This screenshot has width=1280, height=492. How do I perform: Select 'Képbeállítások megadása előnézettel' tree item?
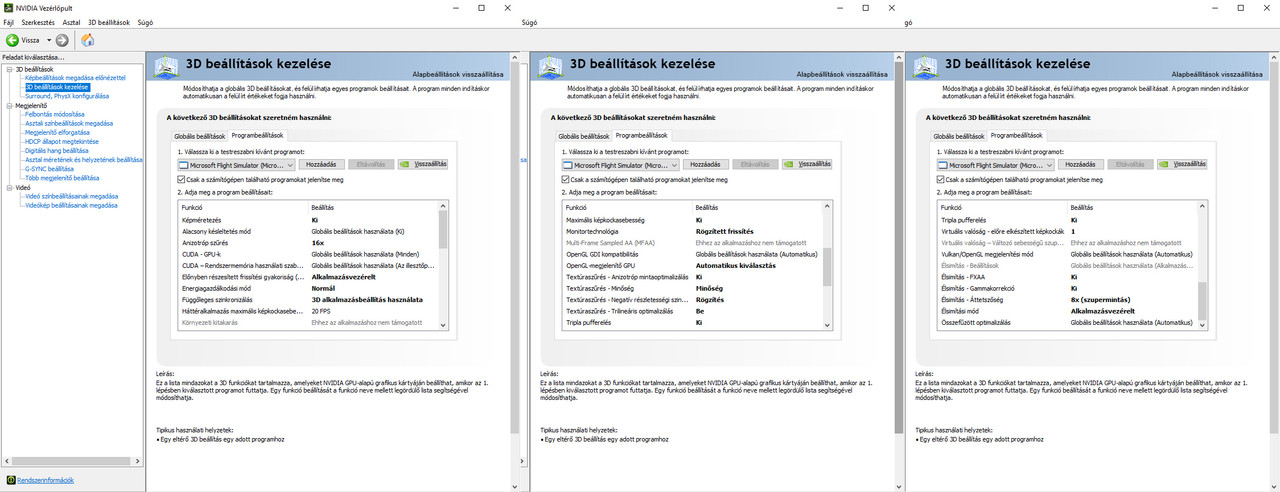(x=75, y=78)
